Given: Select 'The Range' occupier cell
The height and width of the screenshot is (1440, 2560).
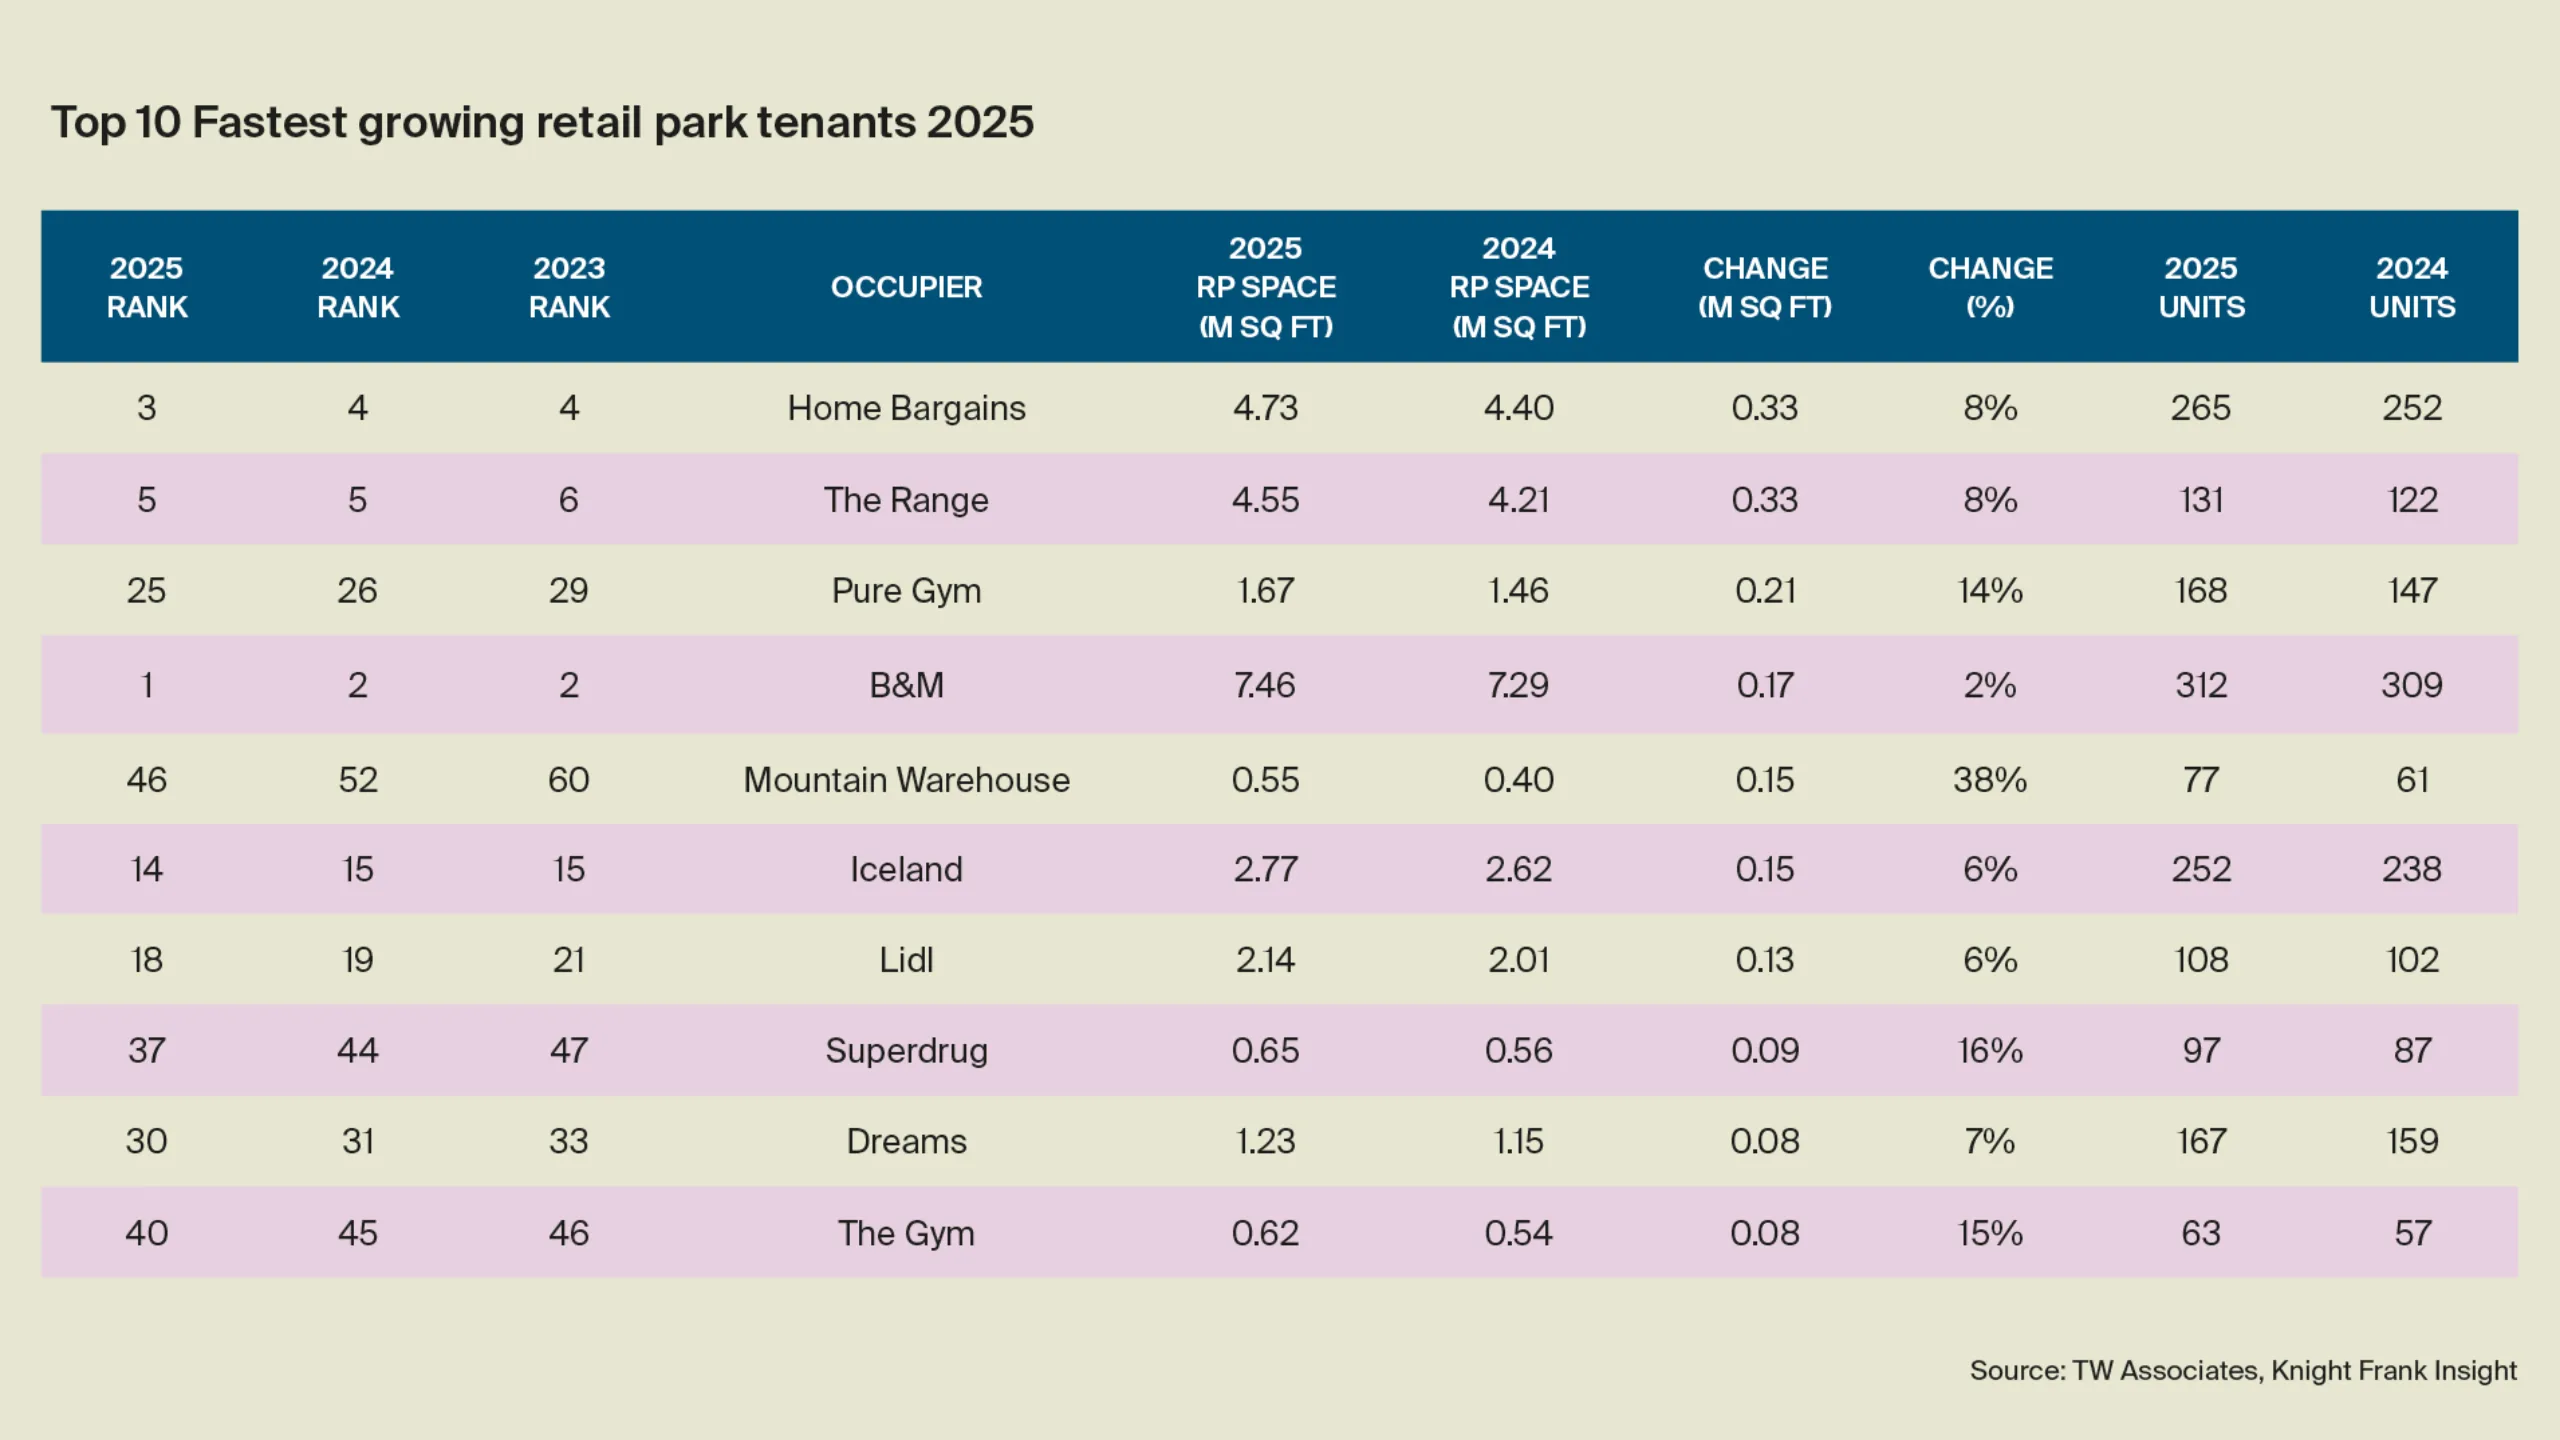Looking at the screenshot, I should pos(906,500).
